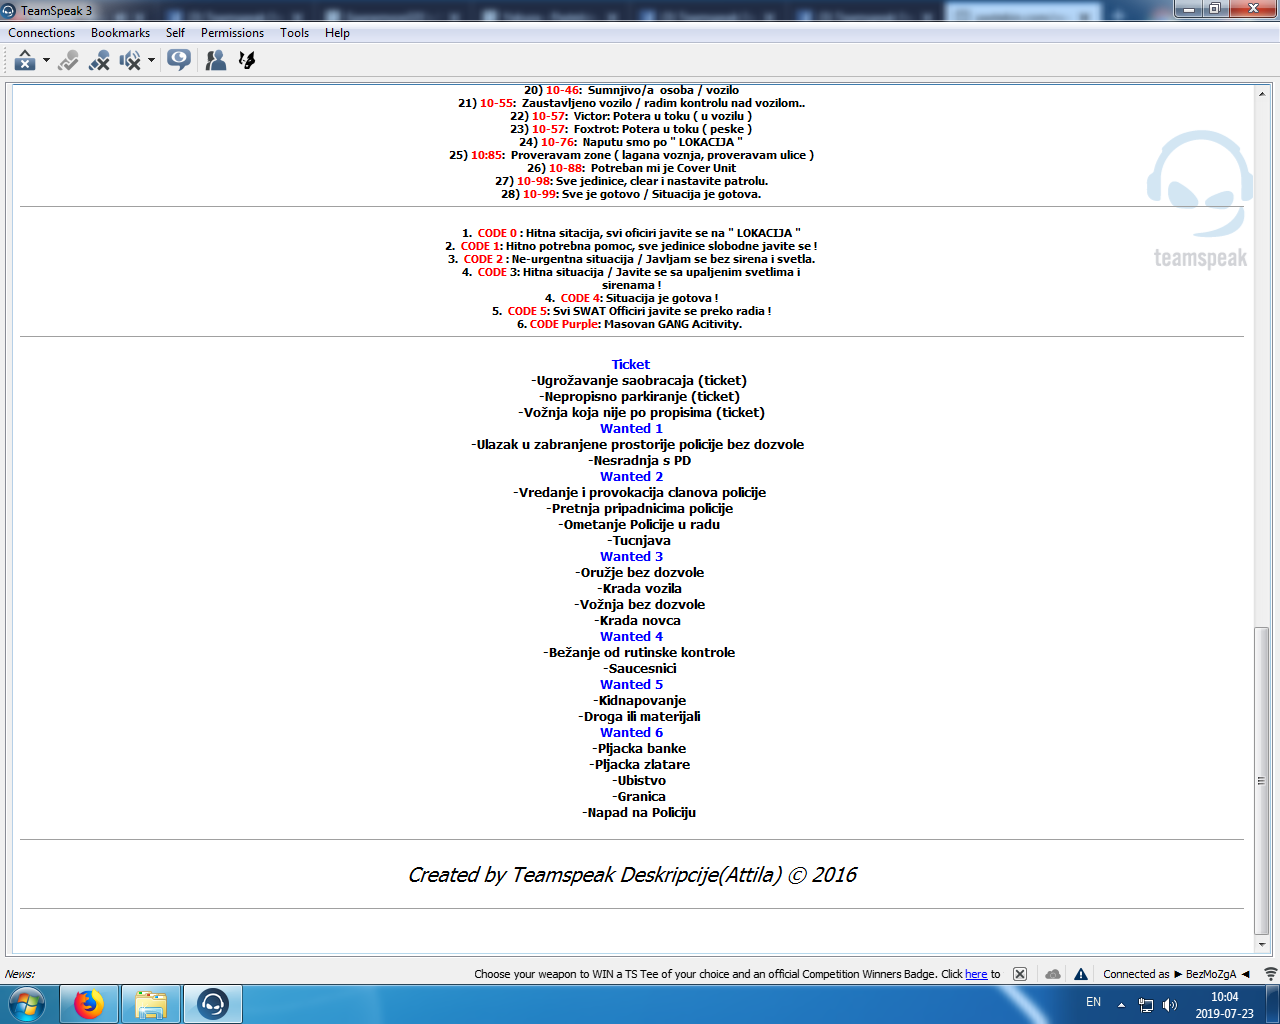Click '-Krada vozila' text
This screenshot has width=1280, height=1024.
pyautogui.click(x=640, y=589)
